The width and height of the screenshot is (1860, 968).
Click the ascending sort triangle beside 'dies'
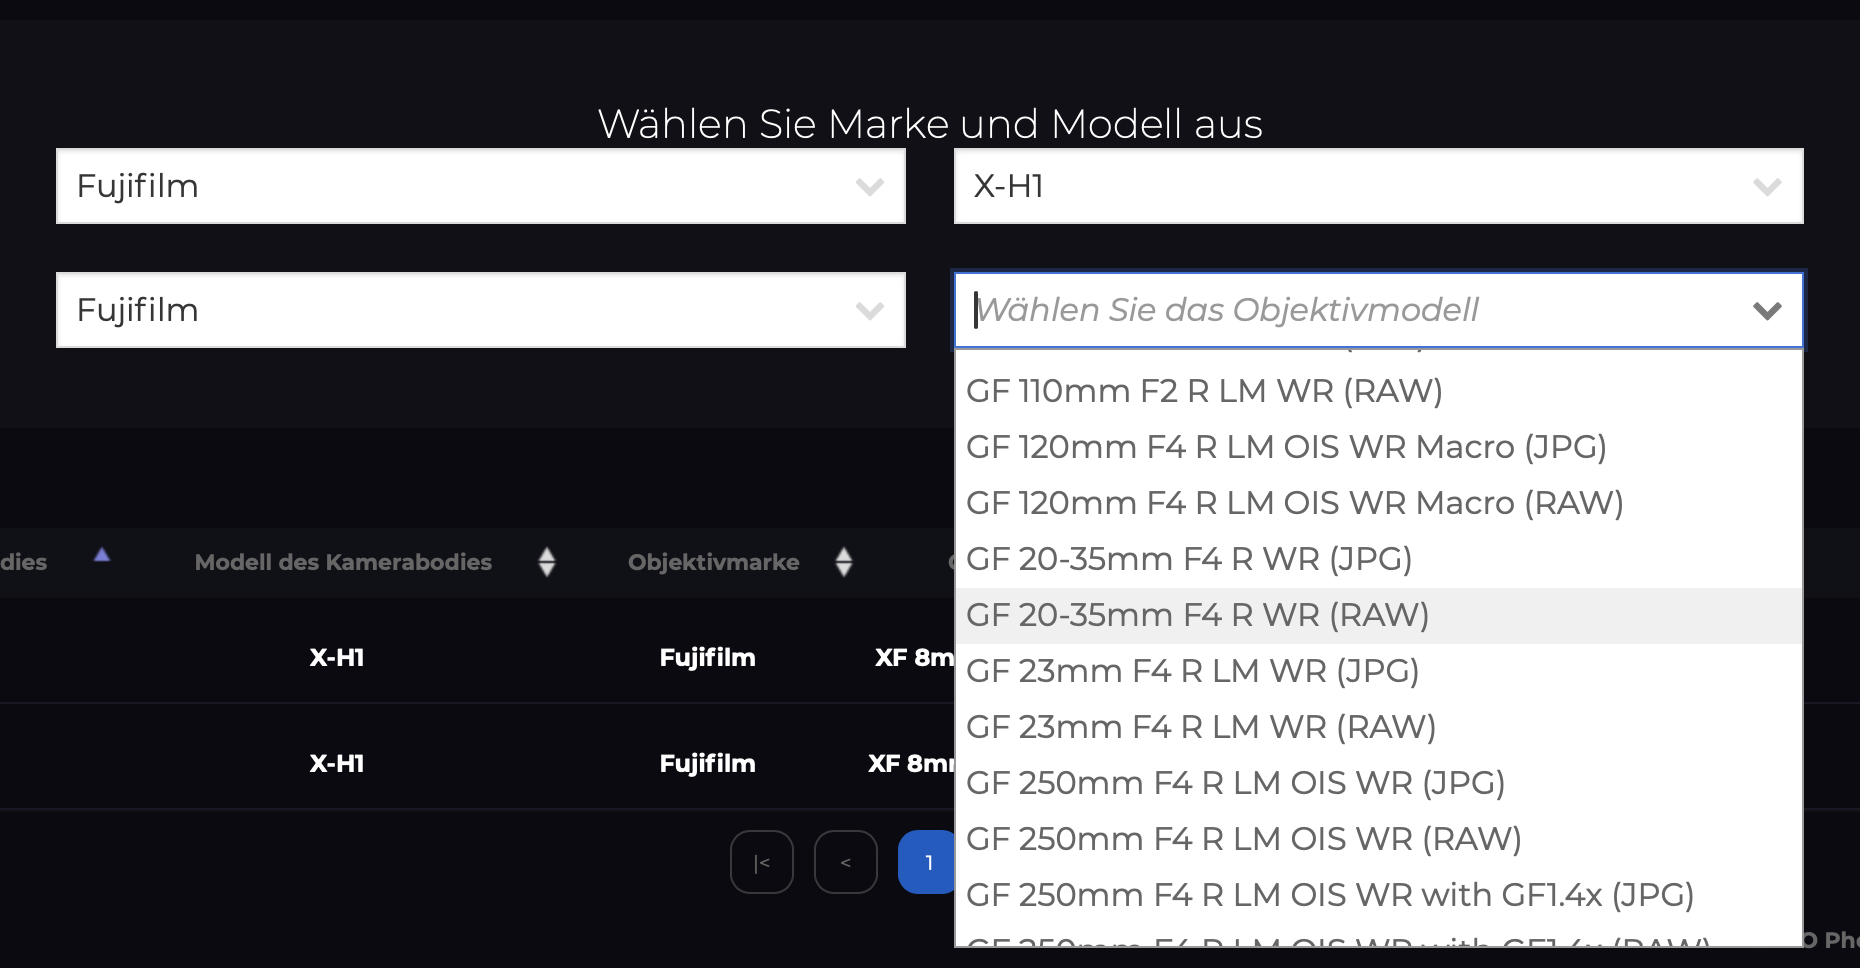(x=102, y=555)
